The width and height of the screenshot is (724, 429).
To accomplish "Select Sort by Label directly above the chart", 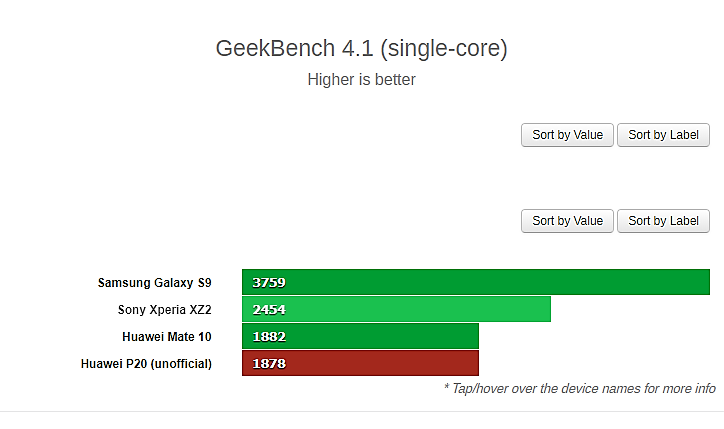I will point(663,221).
